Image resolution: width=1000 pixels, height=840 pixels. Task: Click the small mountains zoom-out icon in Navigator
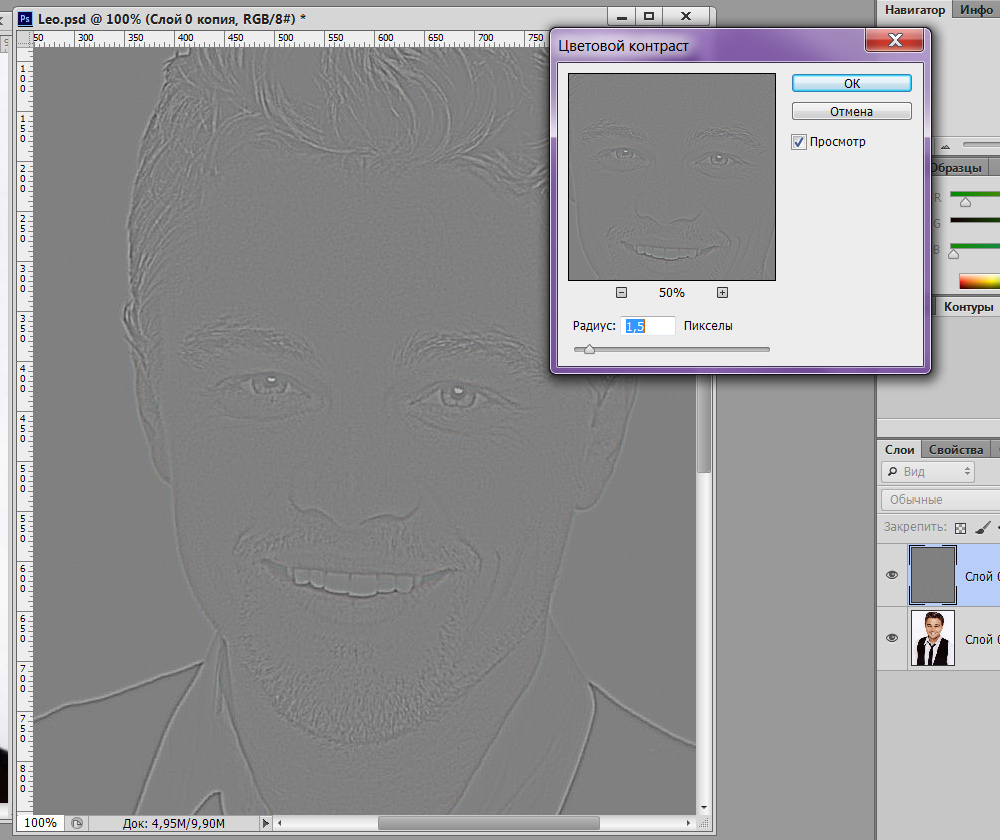945,146
